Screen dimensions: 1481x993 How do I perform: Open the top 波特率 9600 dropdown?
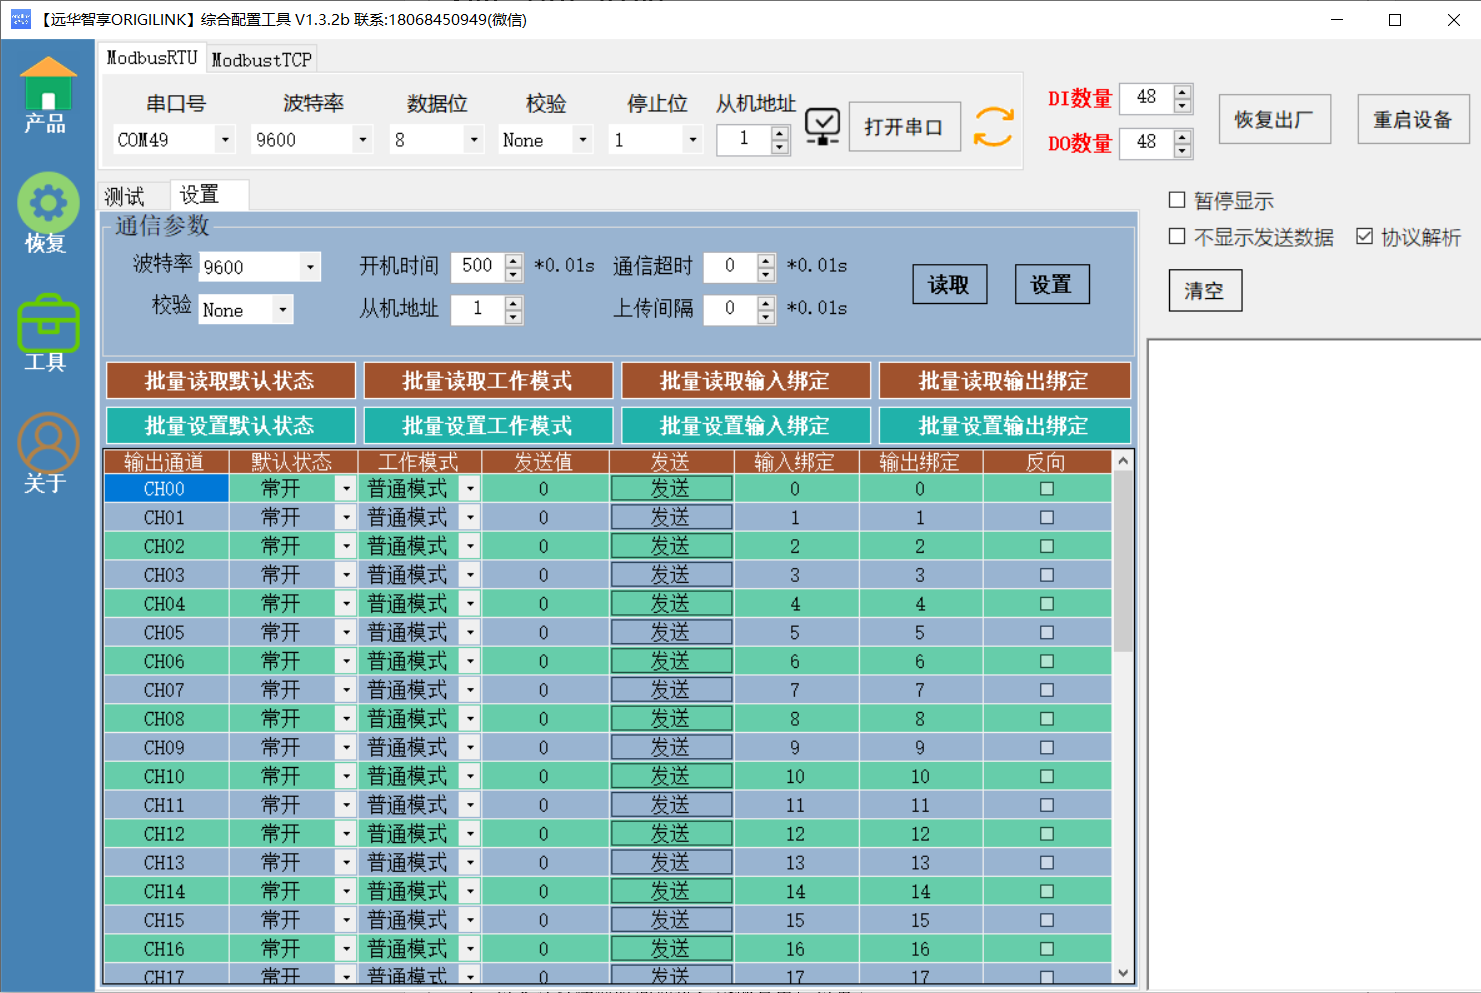pyautogui.click(x=363, y=140)
